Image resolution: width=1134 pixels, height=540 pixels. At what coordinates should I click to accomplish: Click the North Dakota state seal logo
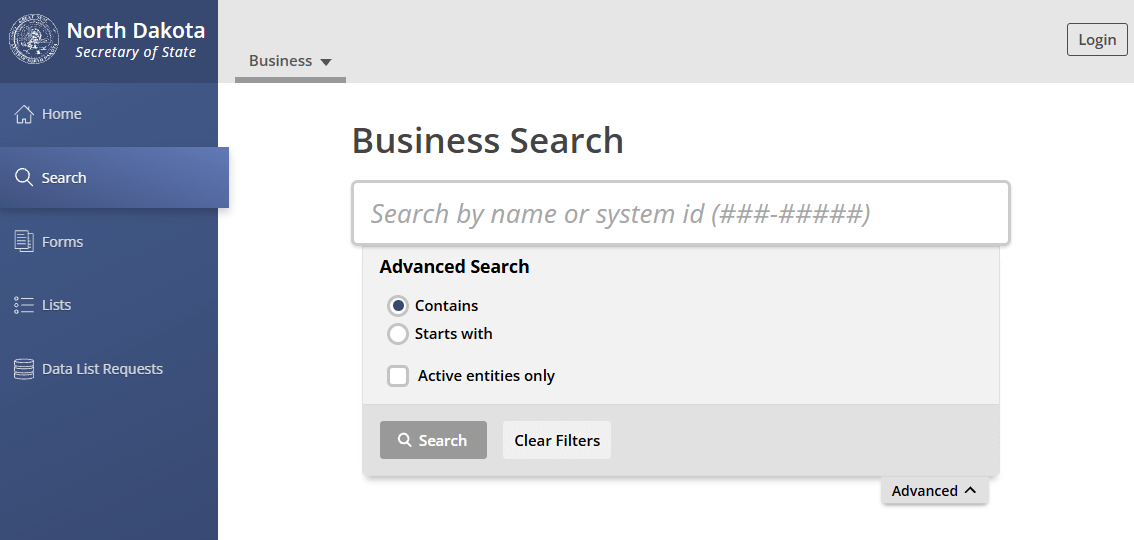tap(34, 40)
